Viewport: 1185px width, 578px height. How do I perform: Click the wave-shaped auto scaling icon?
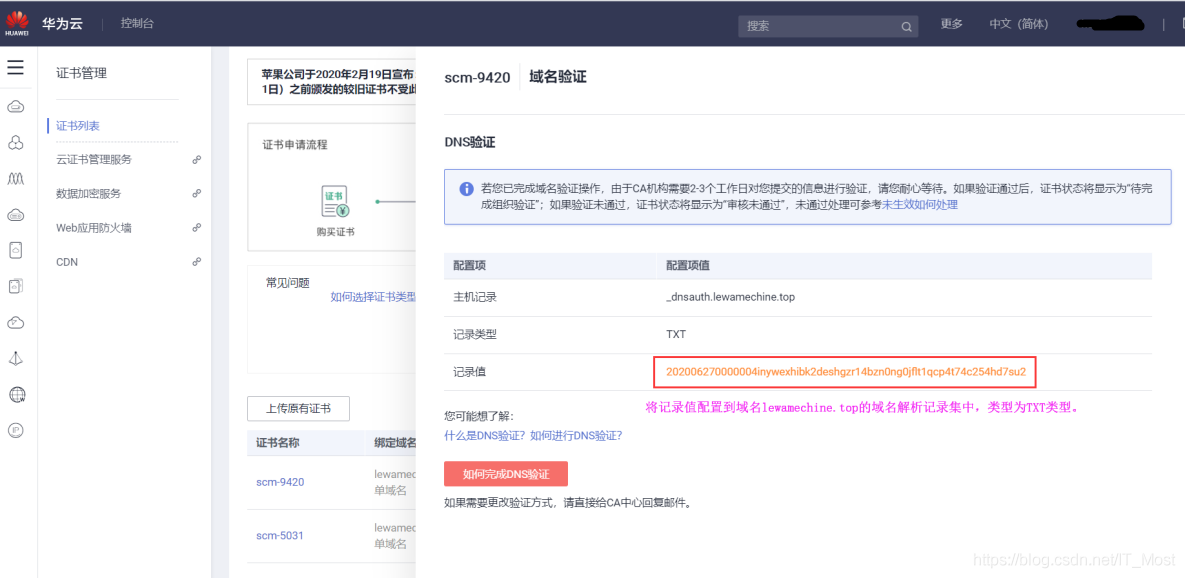point(15,179)
